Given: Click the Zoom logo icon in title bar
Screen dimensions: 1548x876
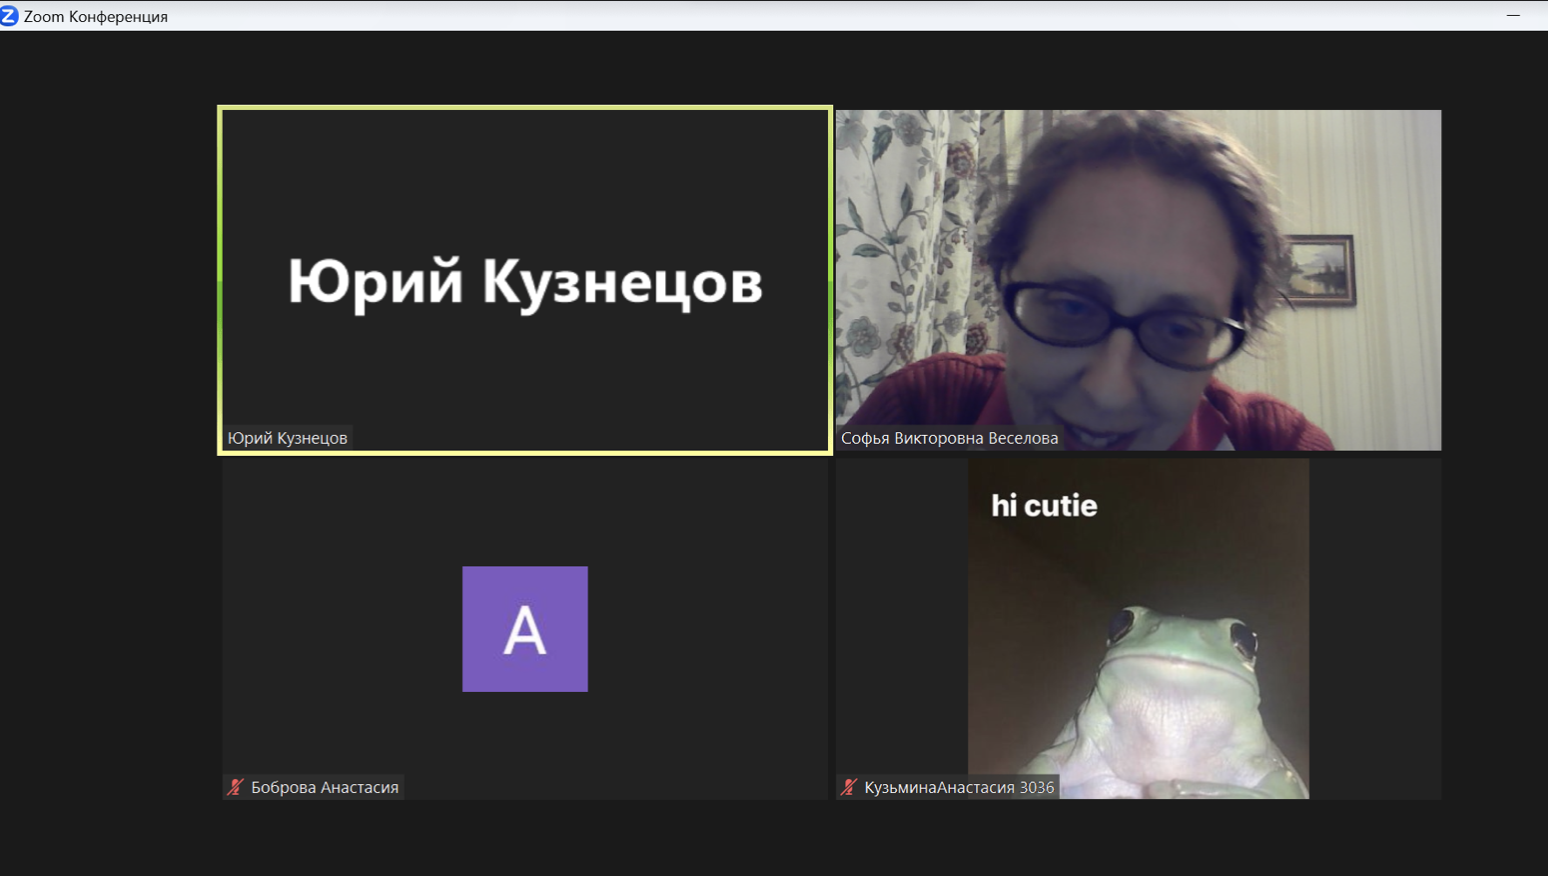Looking at the screenshot, I should coord(9,15).
